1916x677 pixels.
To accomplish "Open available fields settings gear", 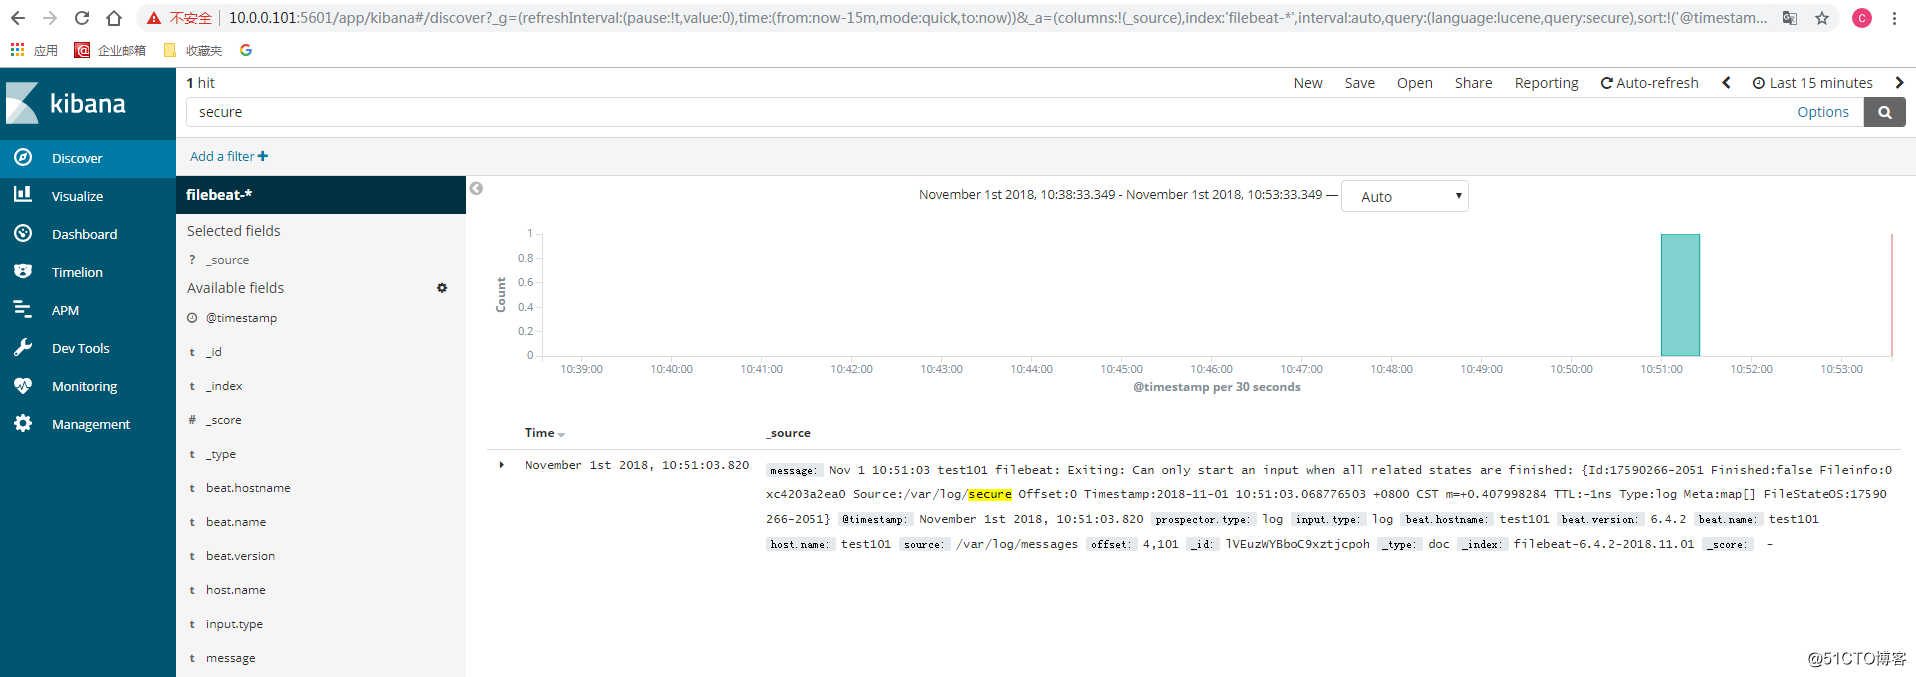I will tap(442, 288).
